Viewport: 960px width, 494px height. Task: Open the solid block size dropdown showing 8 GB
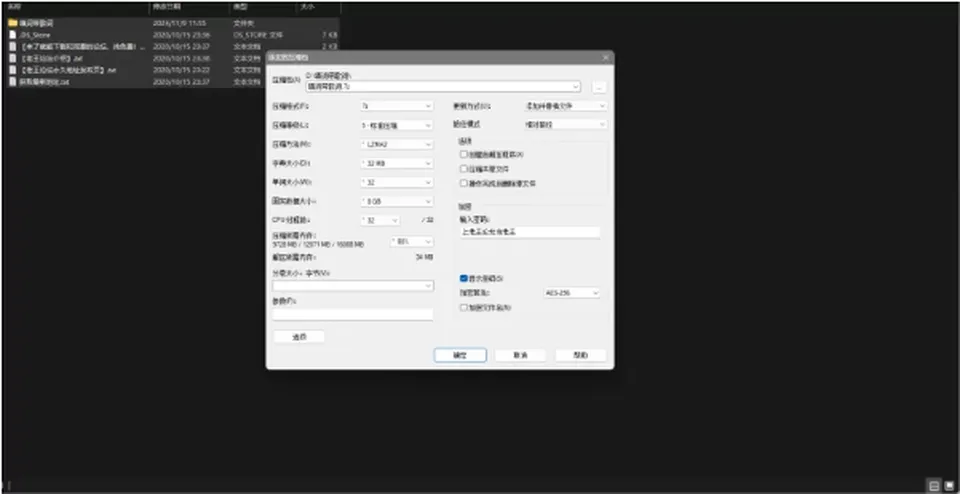[397, 201]
